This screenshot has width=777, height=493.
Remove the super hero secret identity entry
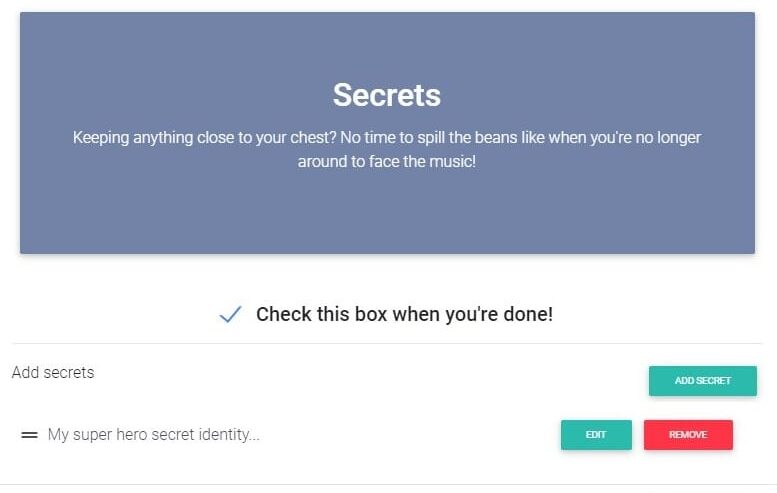(688, 435)
